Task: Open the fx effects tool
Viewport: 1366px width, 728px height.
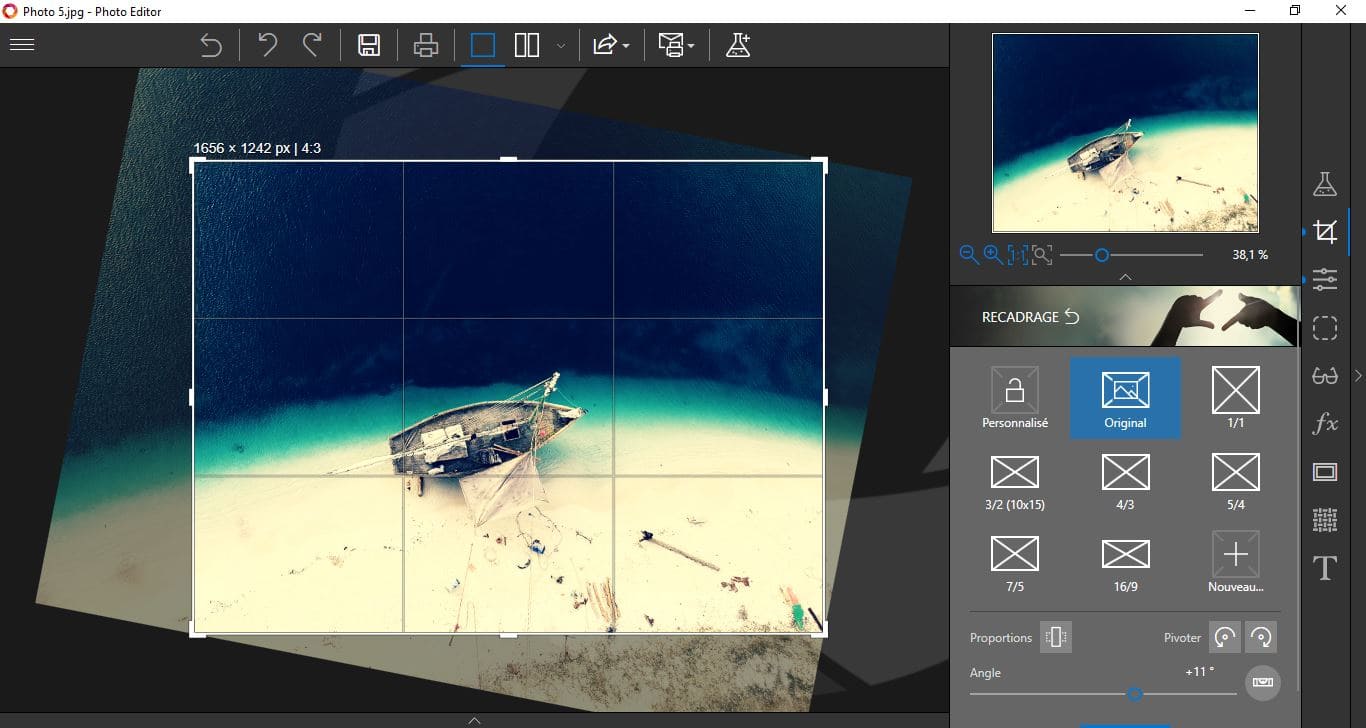Action: point(1325,424)
